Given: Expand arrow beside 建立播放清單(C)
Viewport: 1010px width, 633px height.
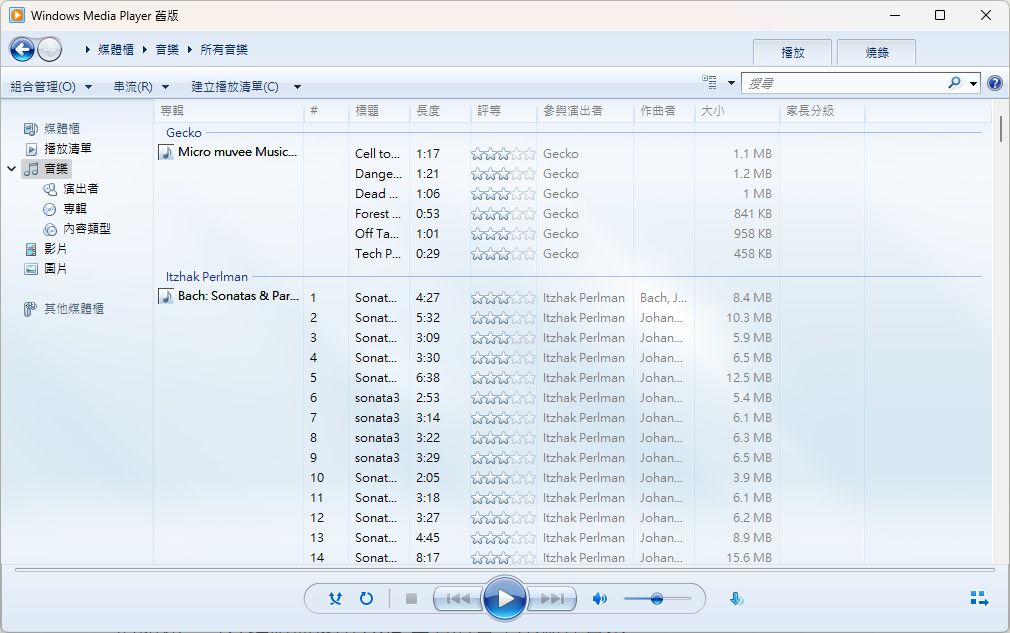Looking at the screenshot, I should (297, 87).
